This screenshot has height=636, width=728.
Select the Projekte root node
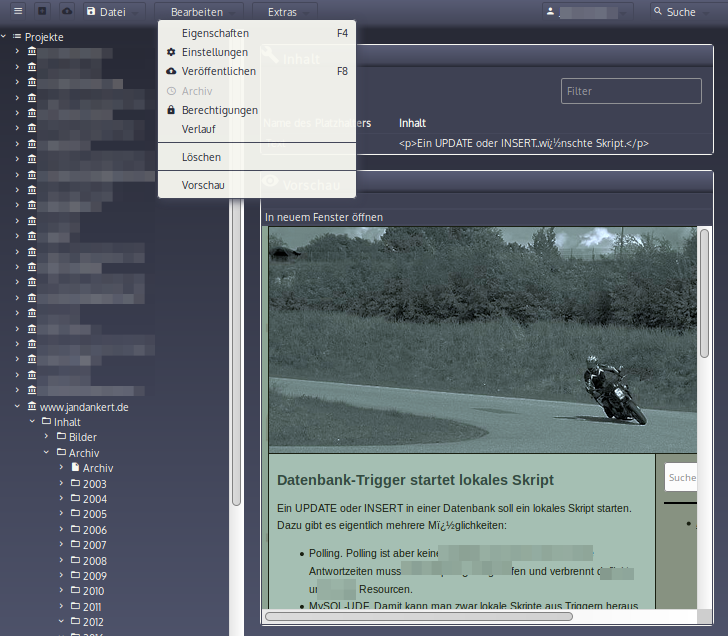44,37
